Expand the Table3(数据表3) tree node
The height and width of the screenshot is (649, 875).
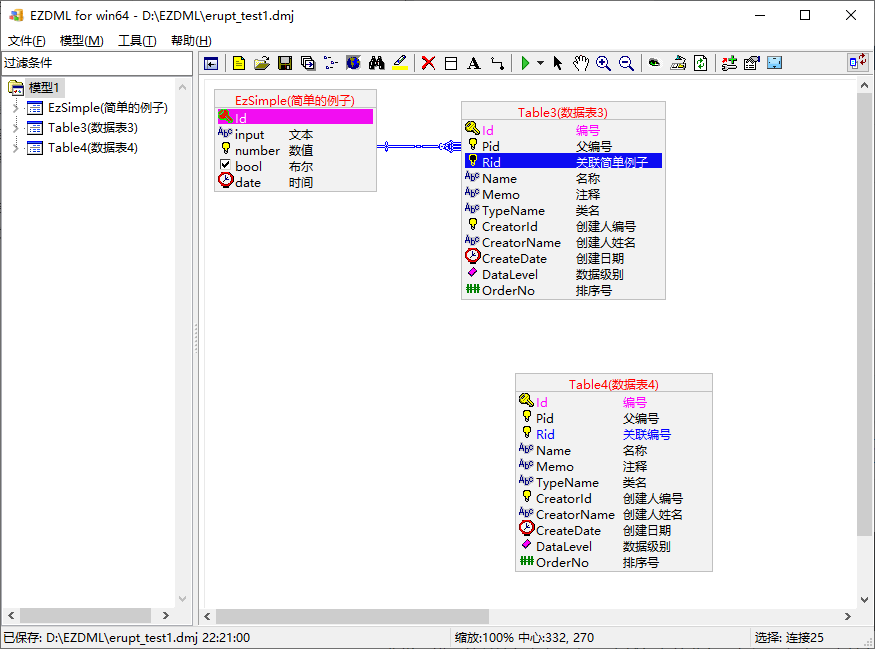pos(16,128)
